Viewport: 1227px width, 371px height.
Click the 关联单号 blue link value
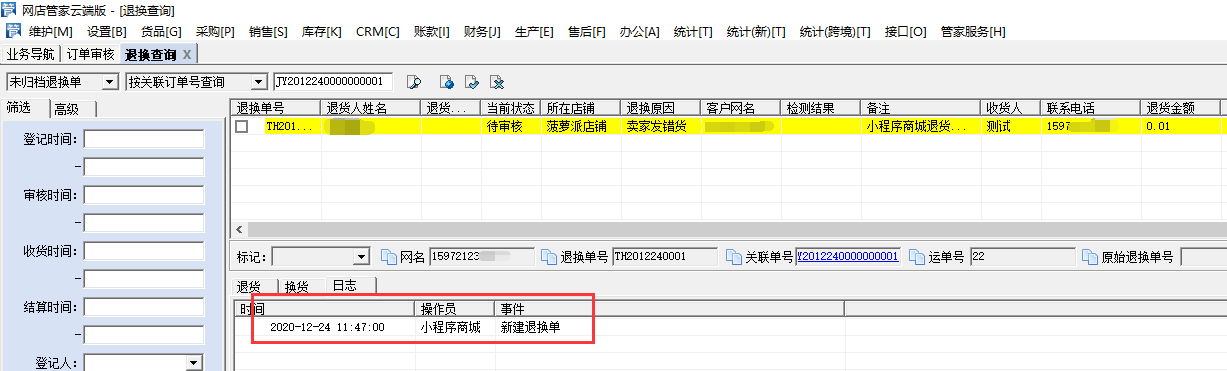tap(848, 257)
